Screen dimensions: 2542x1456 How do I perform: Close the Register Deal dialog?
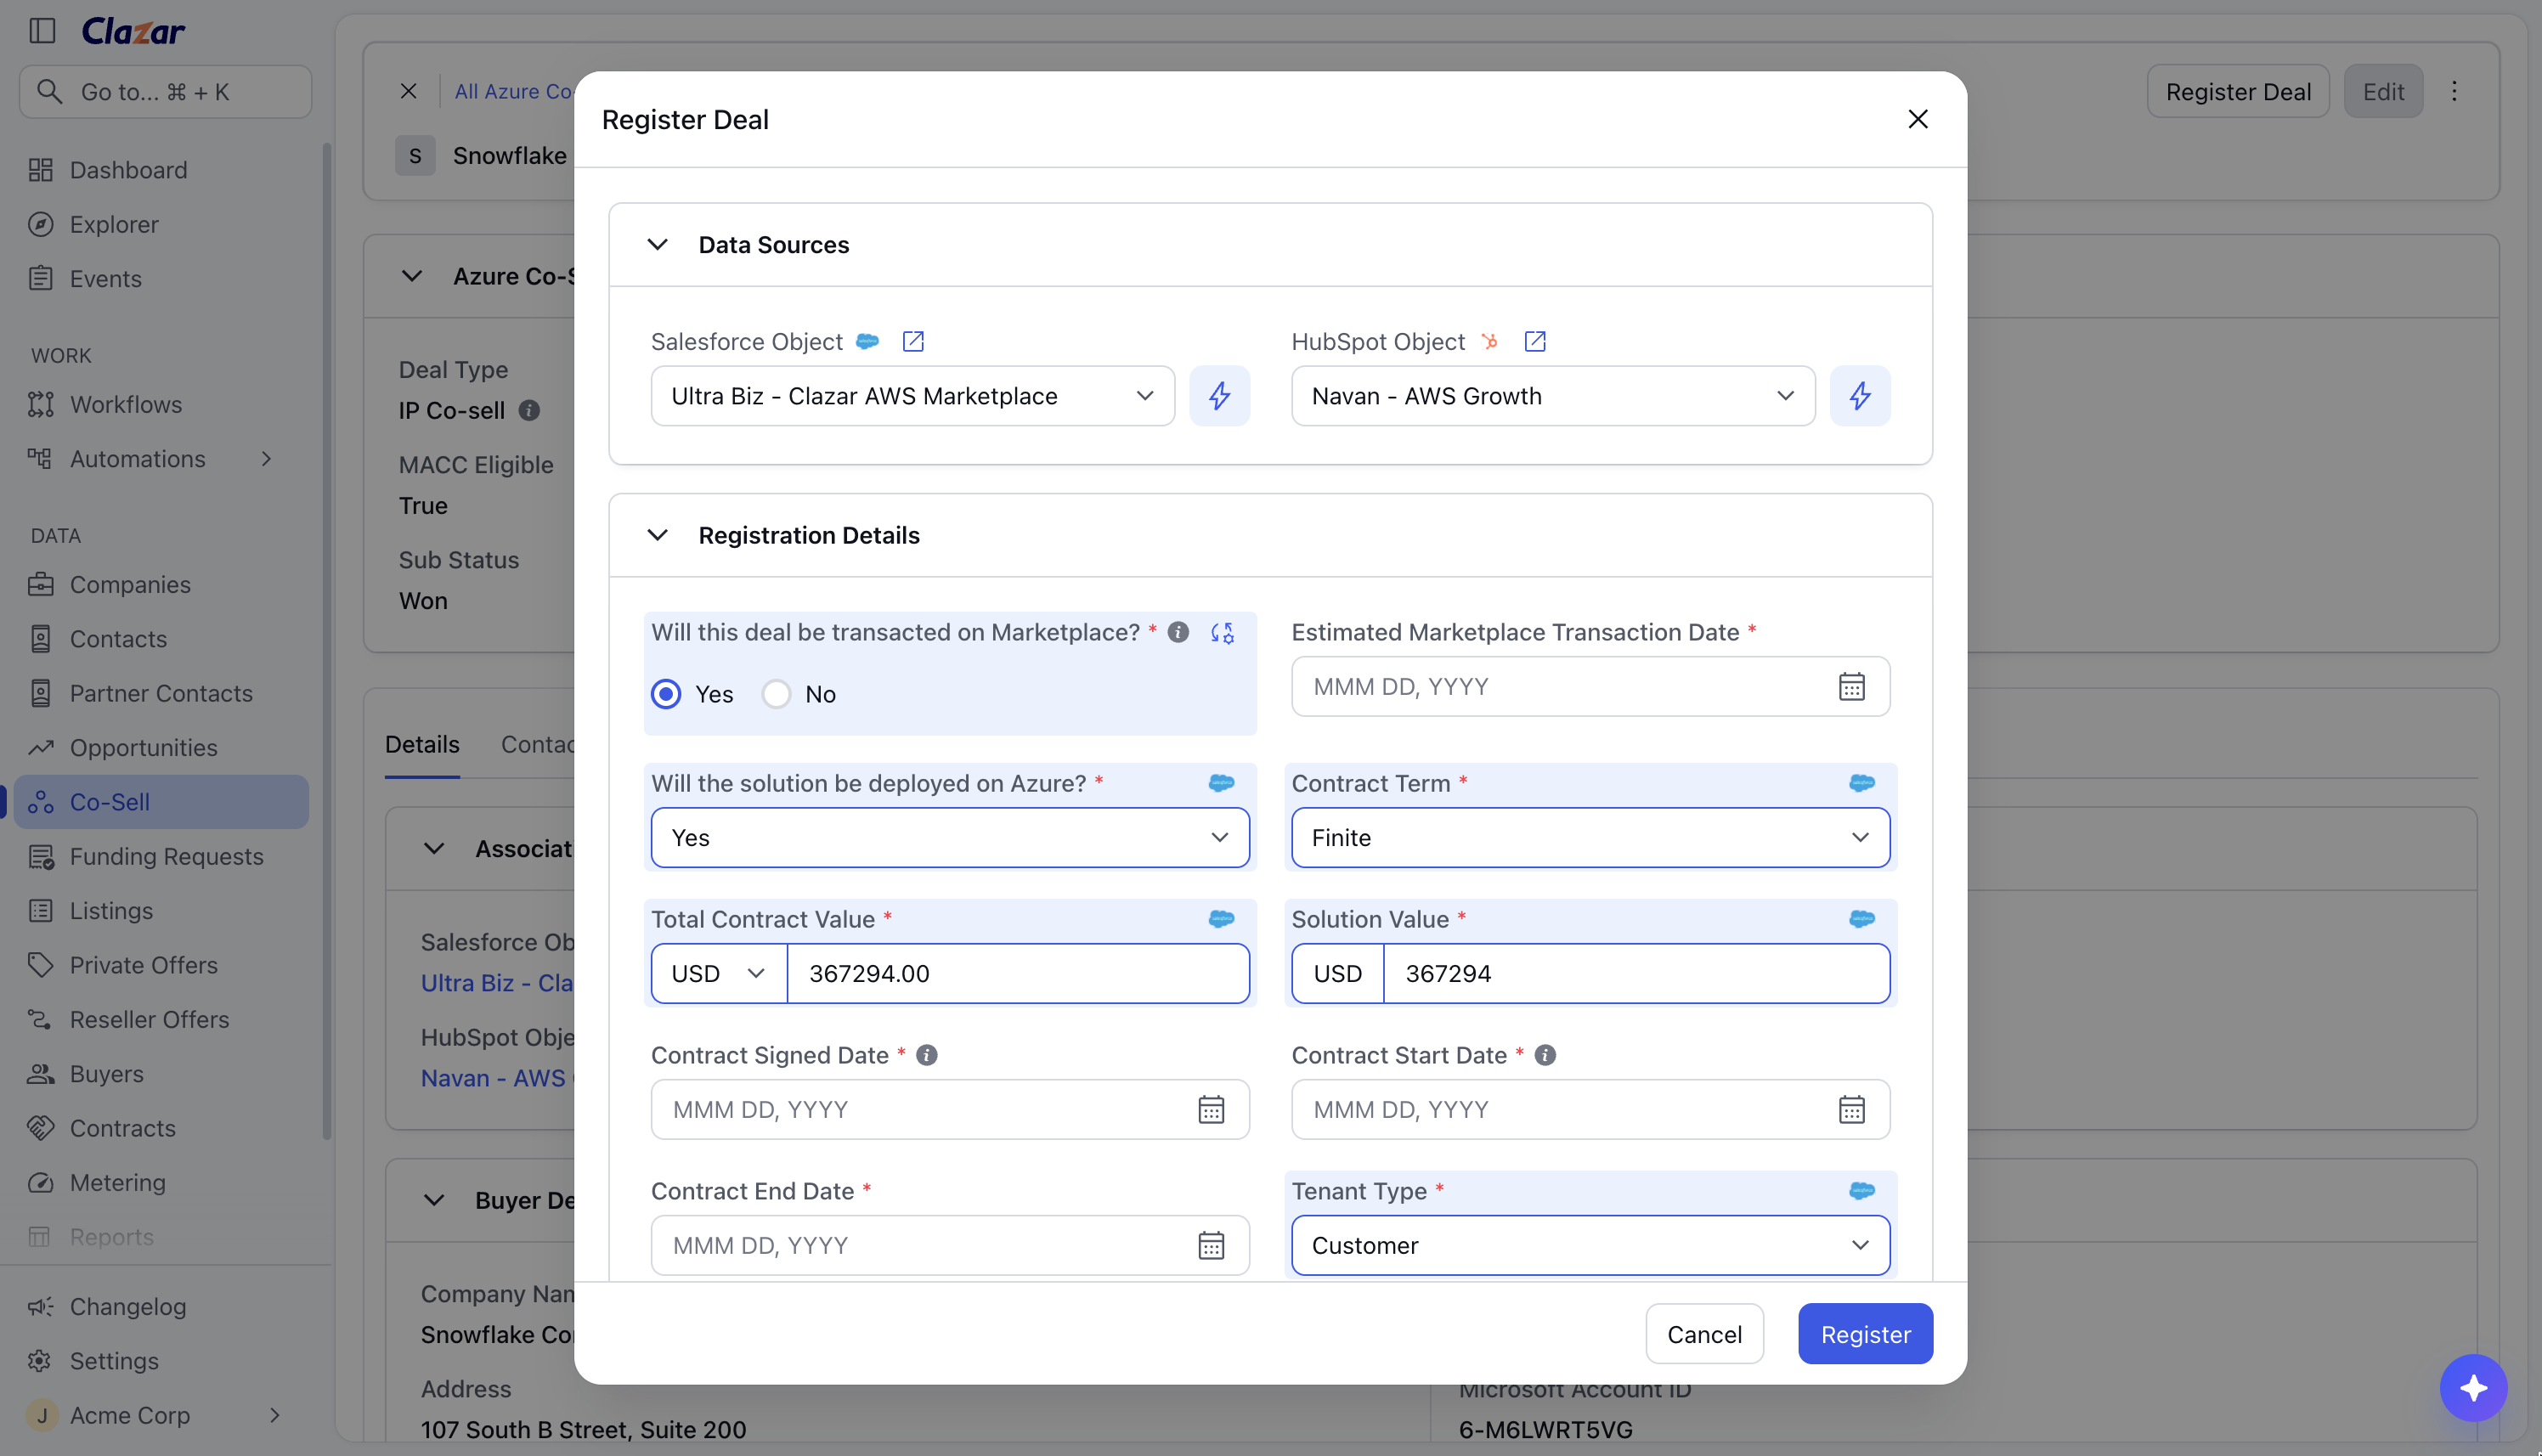pos(1917,119)
